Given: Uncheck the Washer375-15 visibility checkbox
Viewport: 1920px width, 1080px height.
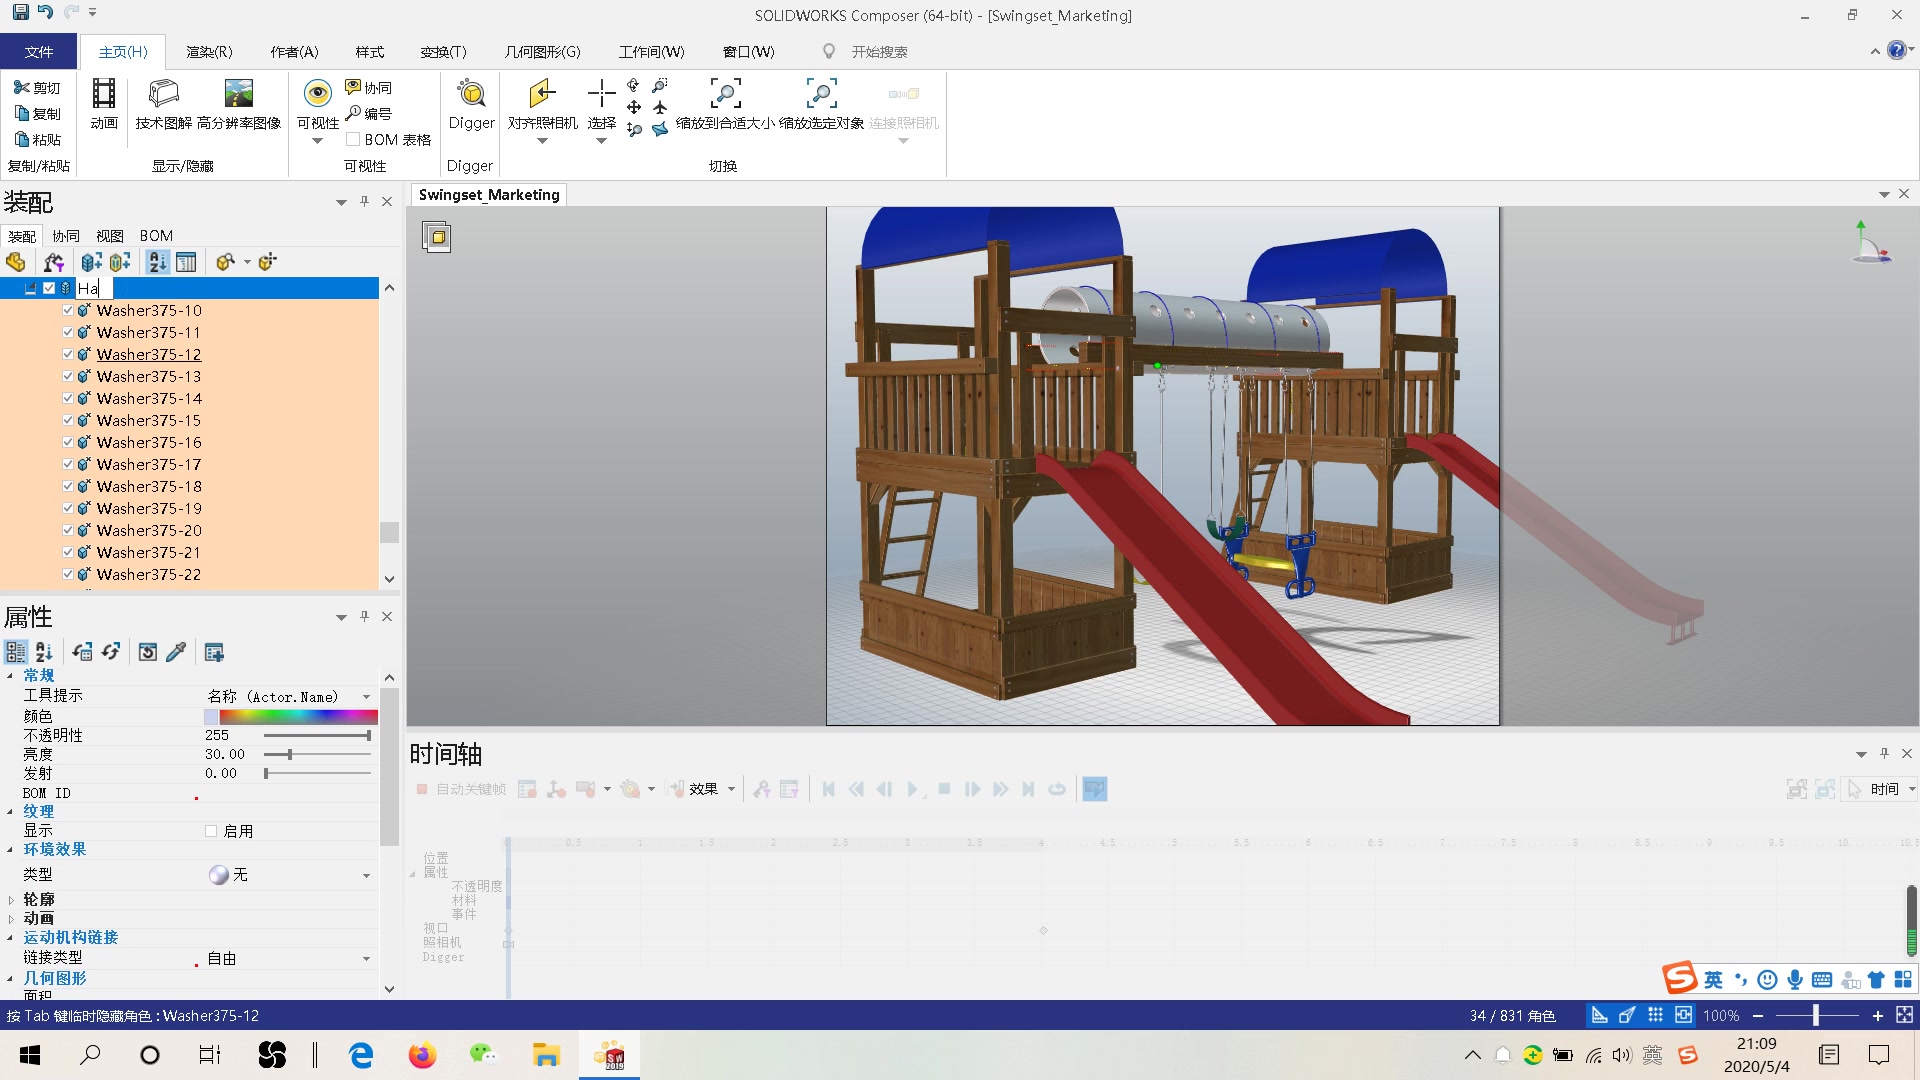Looking at the screenshot, I should click(66, 420).
